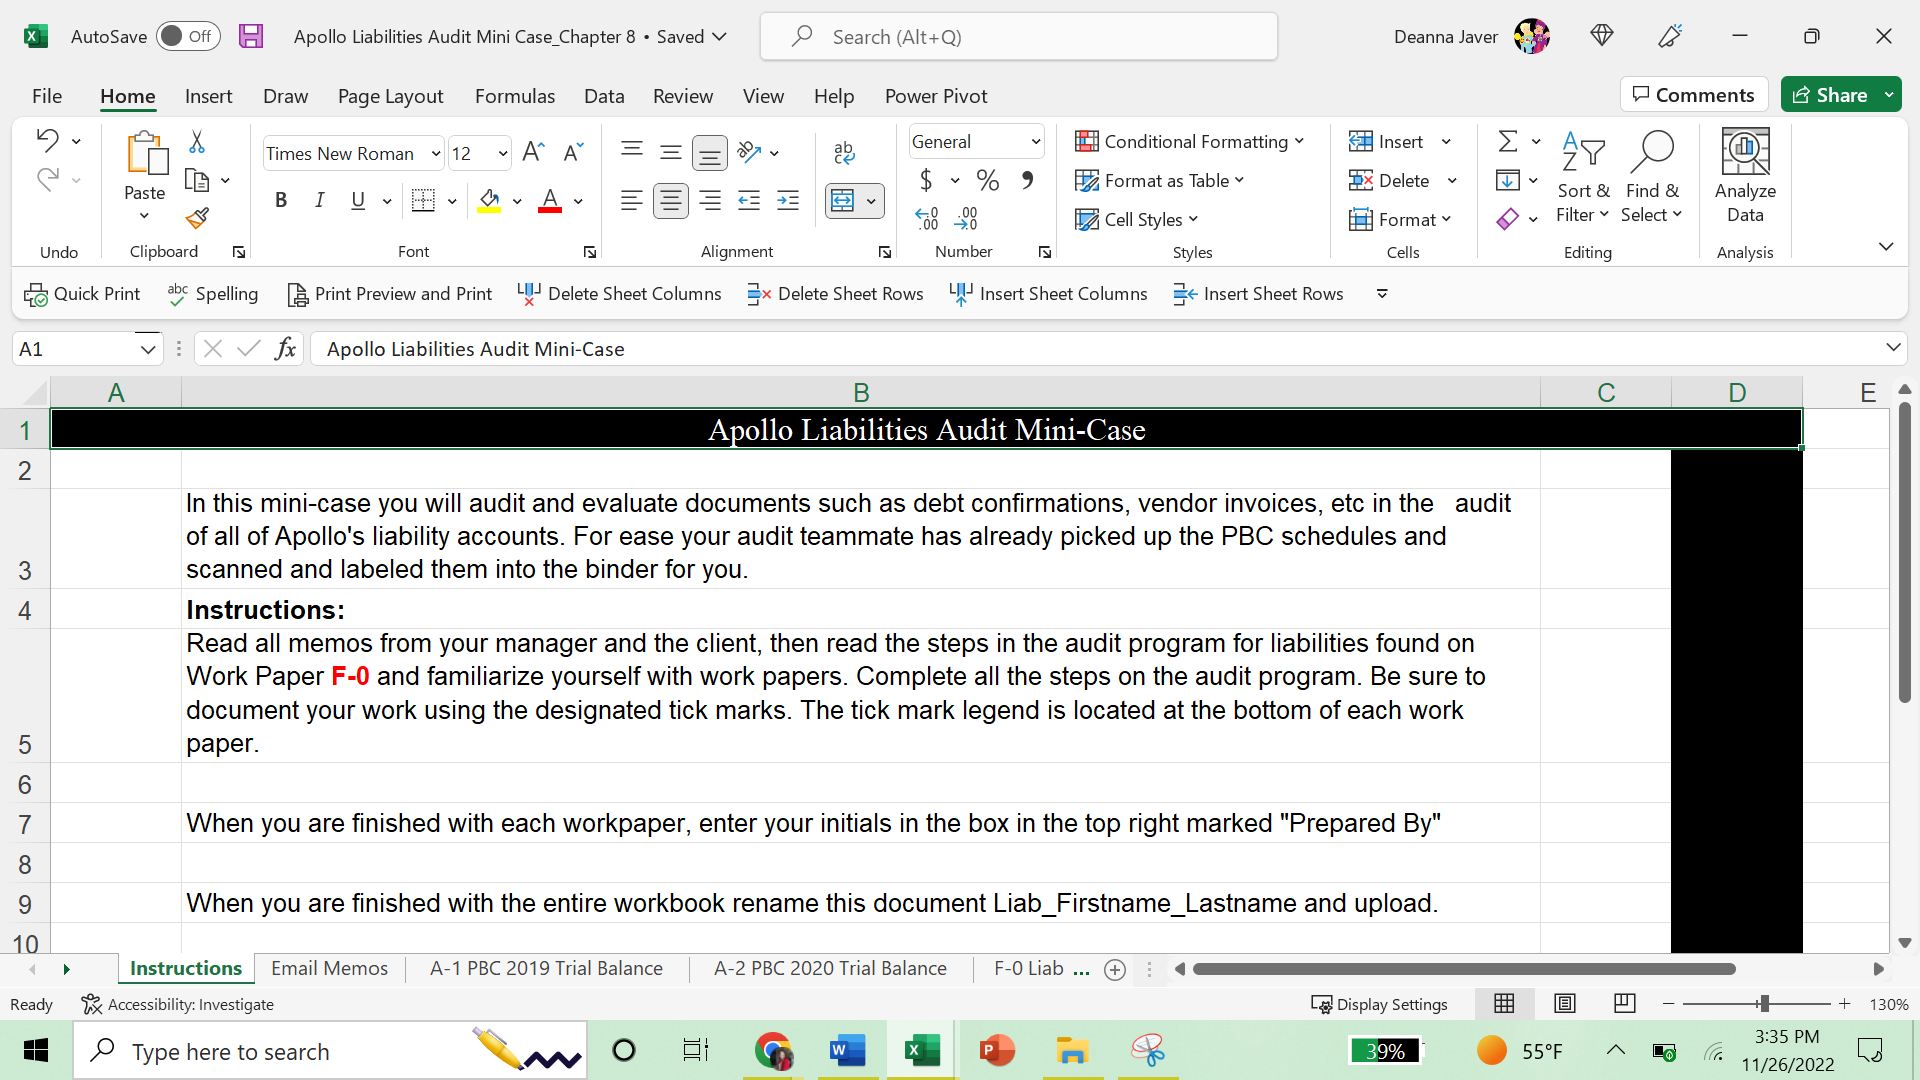
Task: Open Conditional Formatting options
Action: coord(1189,141)
